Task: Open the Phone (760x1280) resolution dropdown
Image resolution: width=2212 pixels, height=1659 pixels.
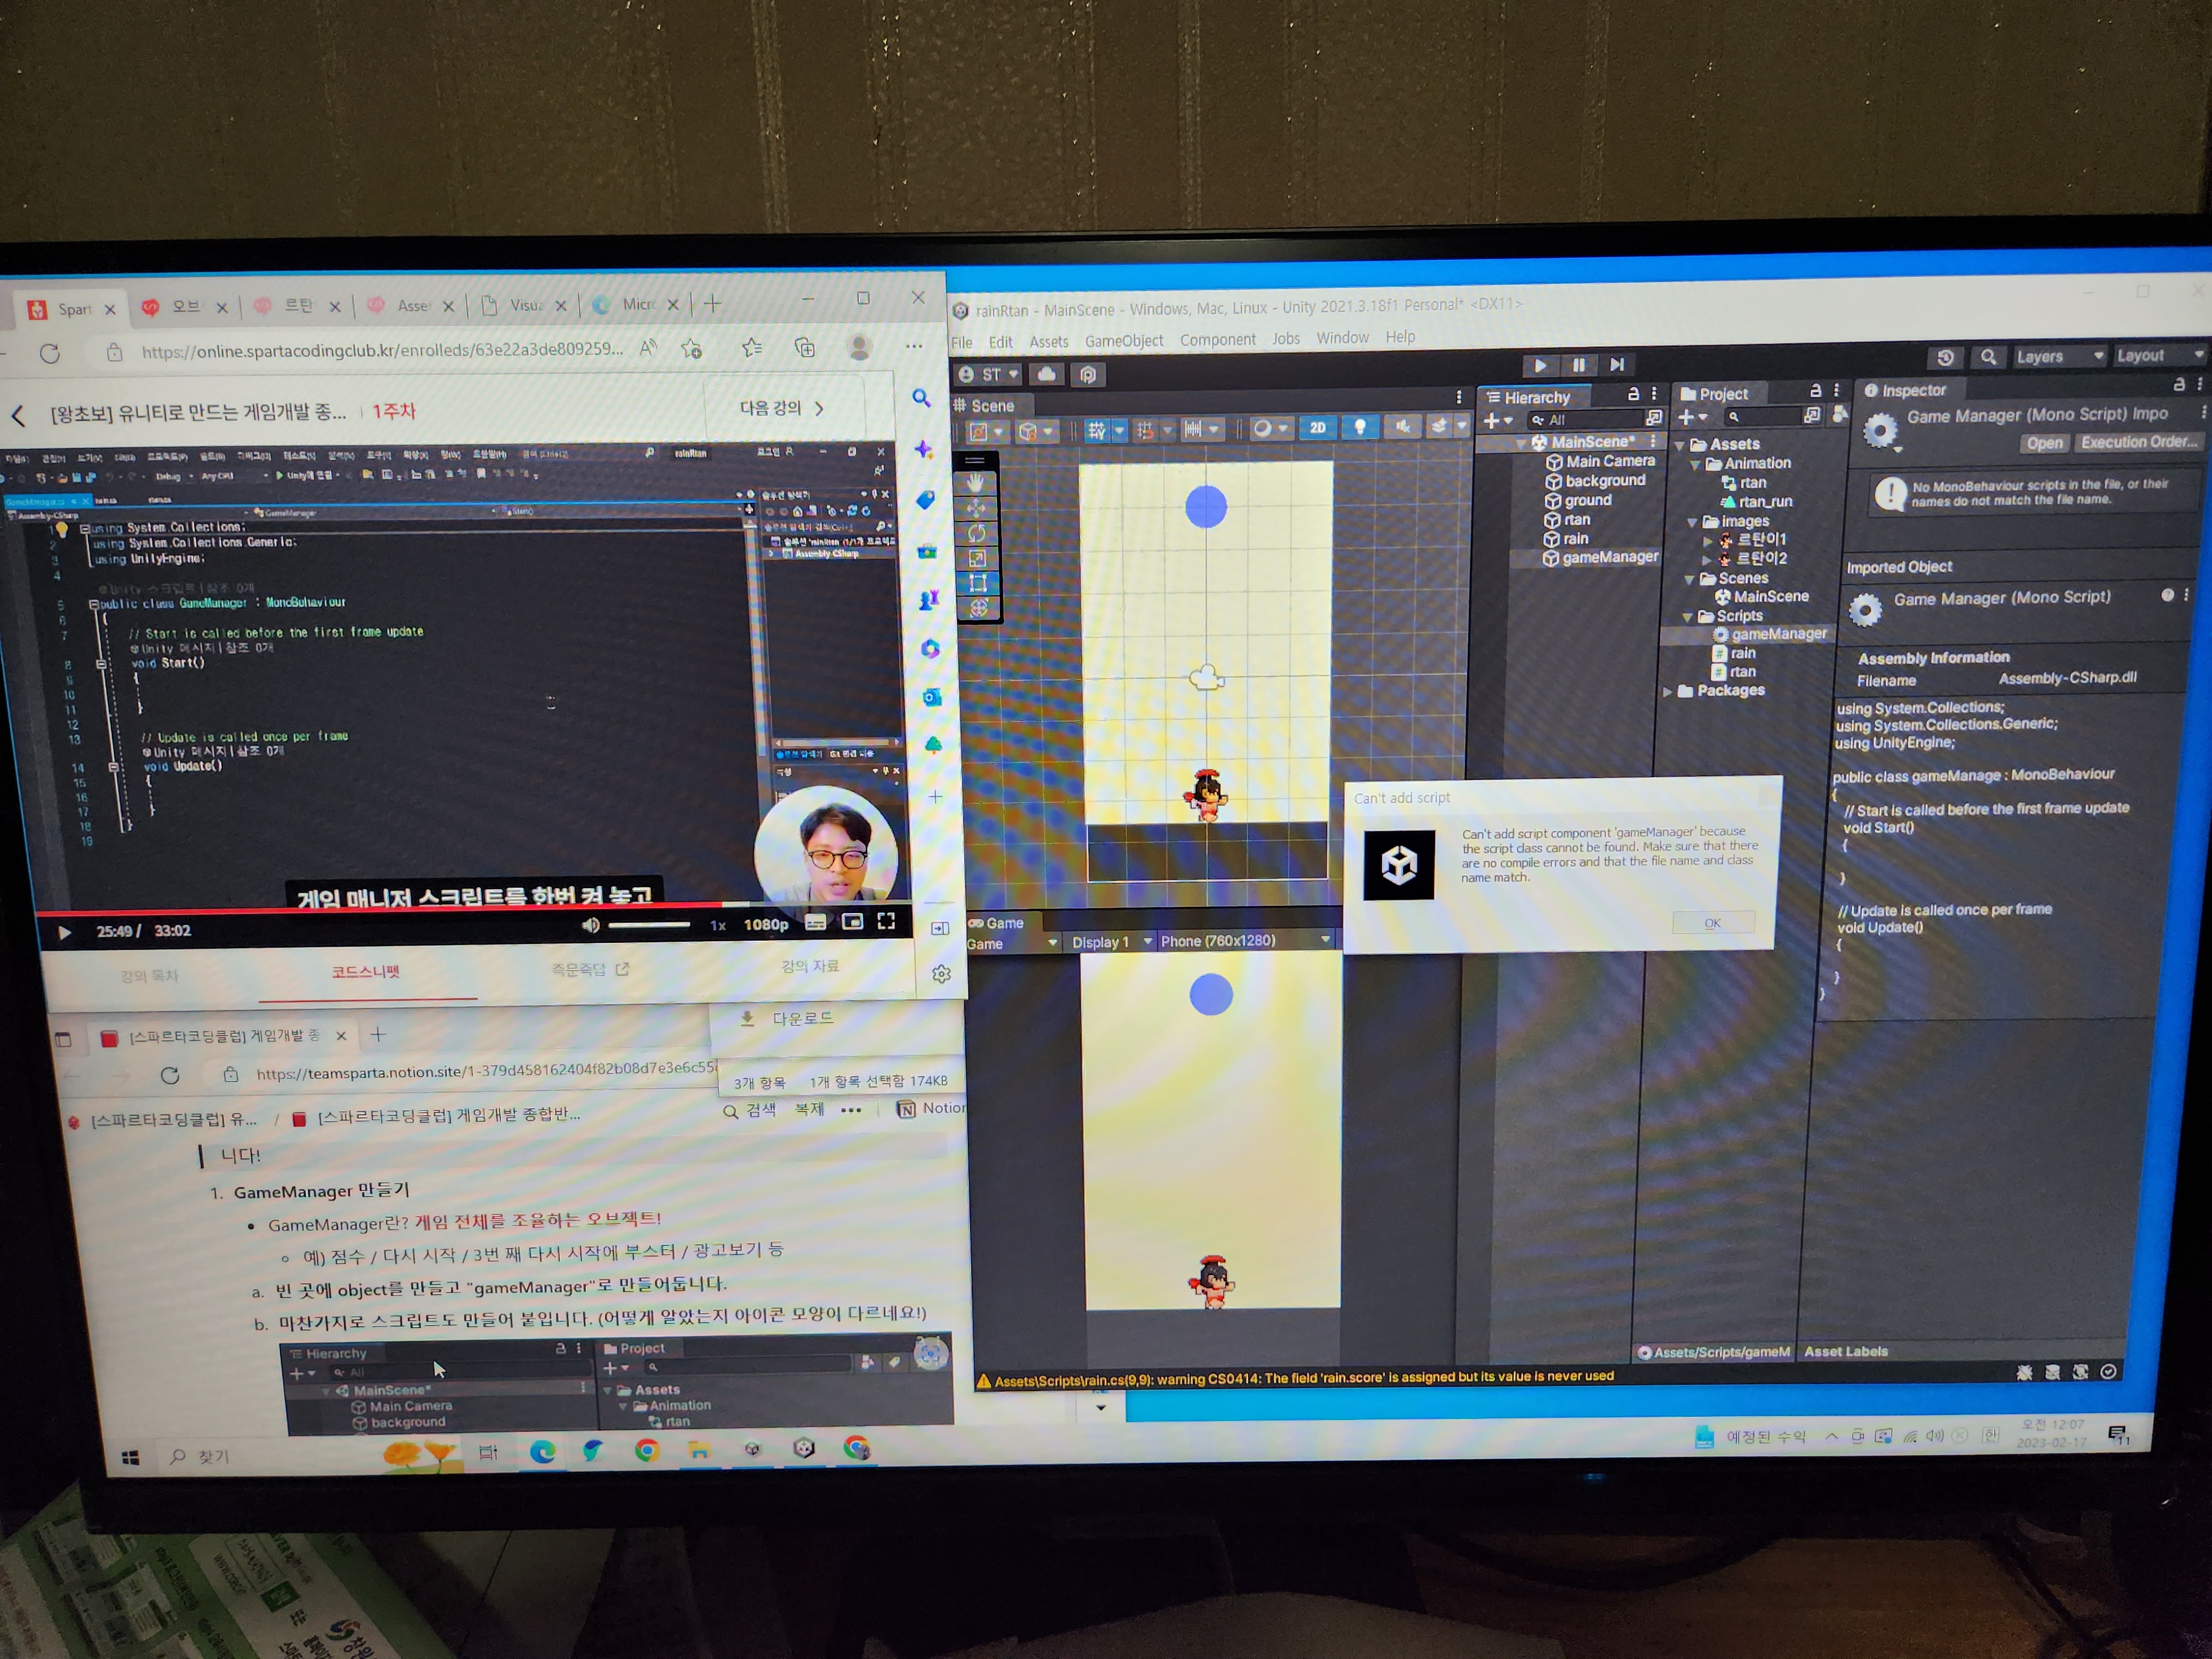Action: (1245, 941)
